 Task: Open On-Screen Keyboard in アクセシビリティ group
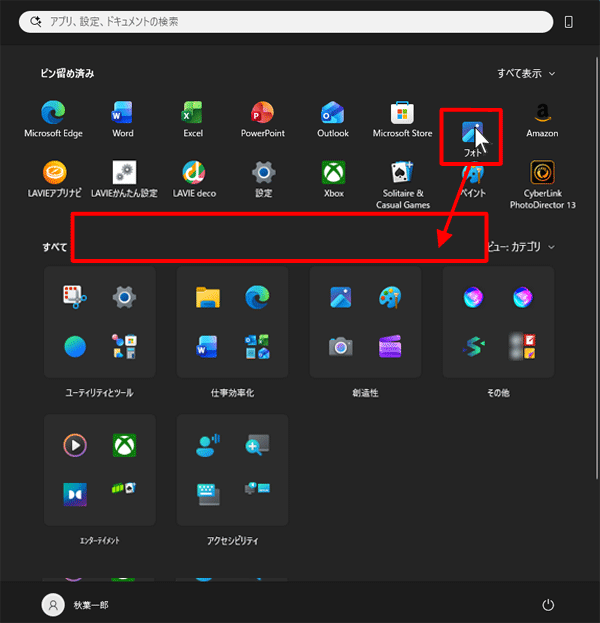click(x=208, y=494)
